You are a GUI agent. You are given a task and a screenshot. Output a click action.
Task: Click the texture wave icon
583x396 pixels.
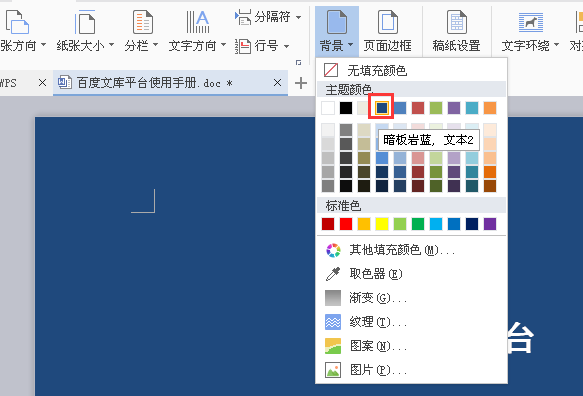(333, 322)
